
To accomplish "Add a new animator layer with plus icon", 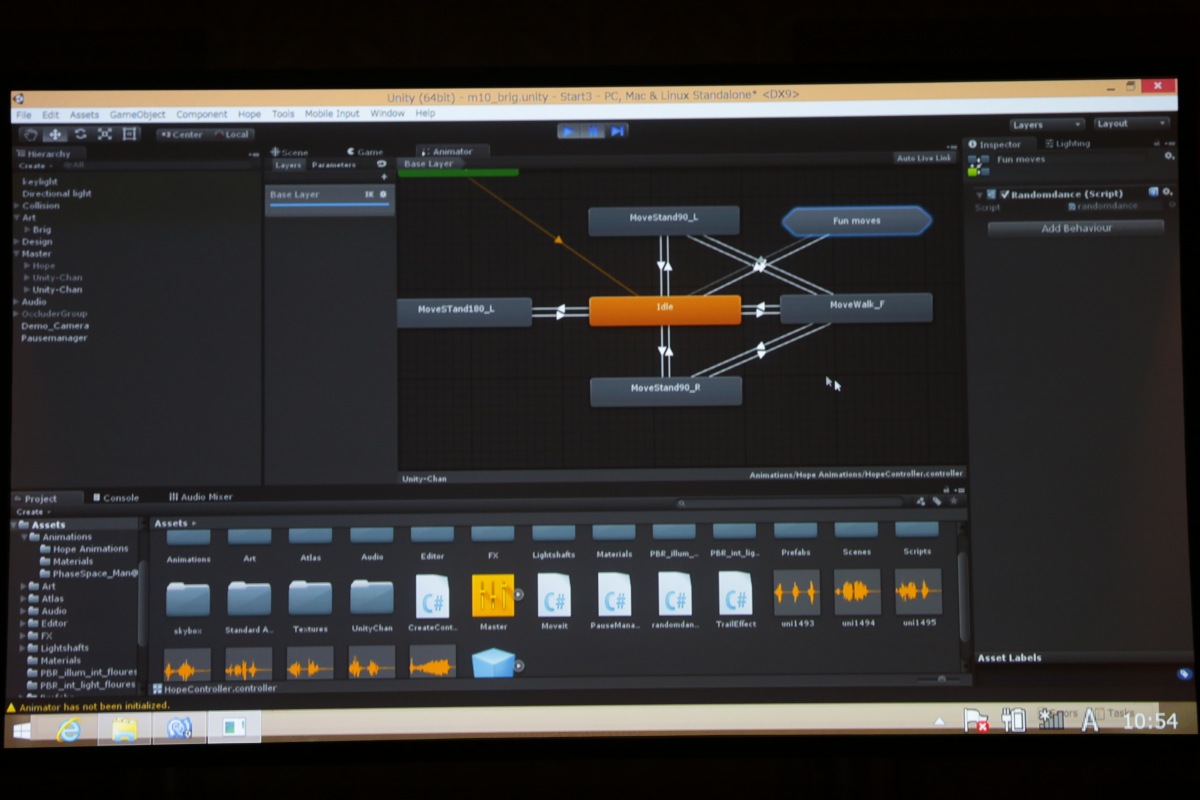I will coord(383,177).
